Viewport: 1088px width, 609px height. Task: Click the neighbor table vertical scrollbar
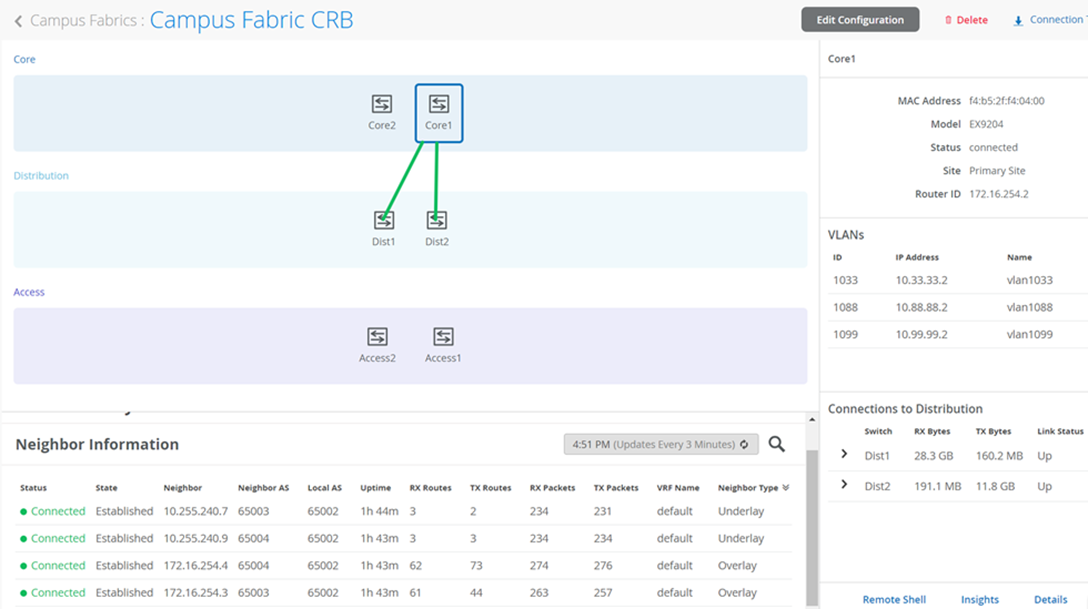pyautogui.click(x=812, y=527)
